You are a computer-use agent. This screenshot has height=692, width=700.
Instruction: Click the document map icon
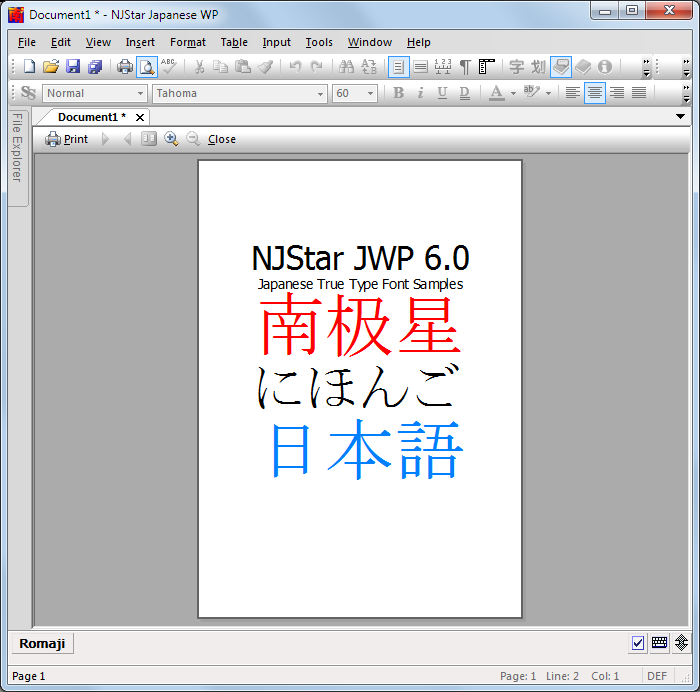click(x=487, y=67)
